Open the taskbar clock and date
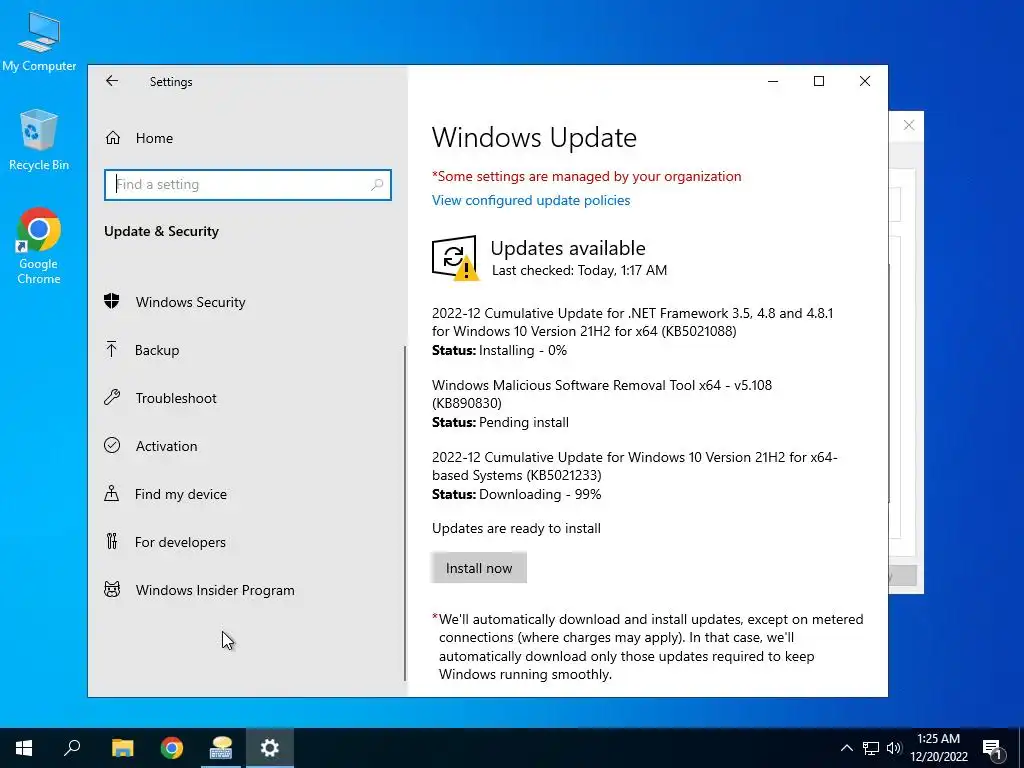Screen dimensions: 1024x768 click(938, 748)
